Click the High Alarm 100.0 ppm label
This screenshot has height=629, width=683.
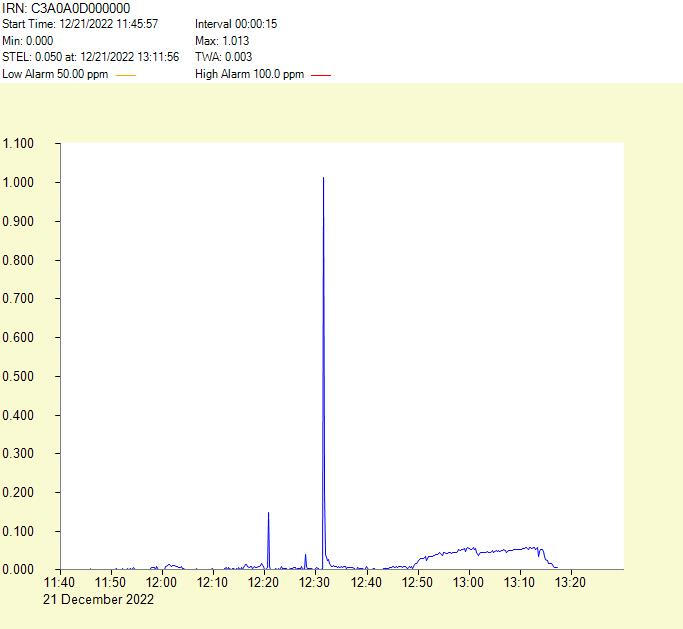(x=249, y=74)
